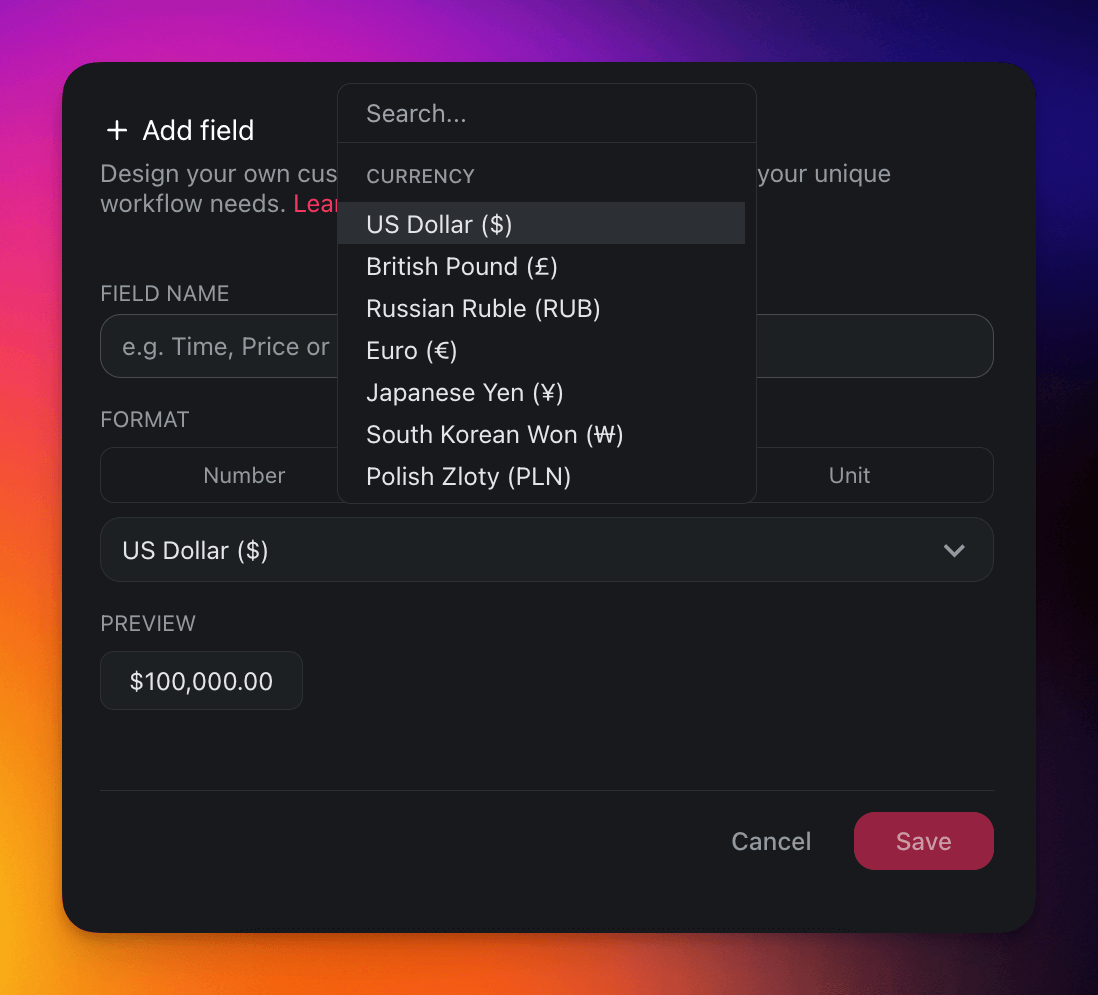Viewport: 1098px width, 995px height.
Task: Click the CURRENCY section header
Action: pyautogui.click(x=420, y=177)
